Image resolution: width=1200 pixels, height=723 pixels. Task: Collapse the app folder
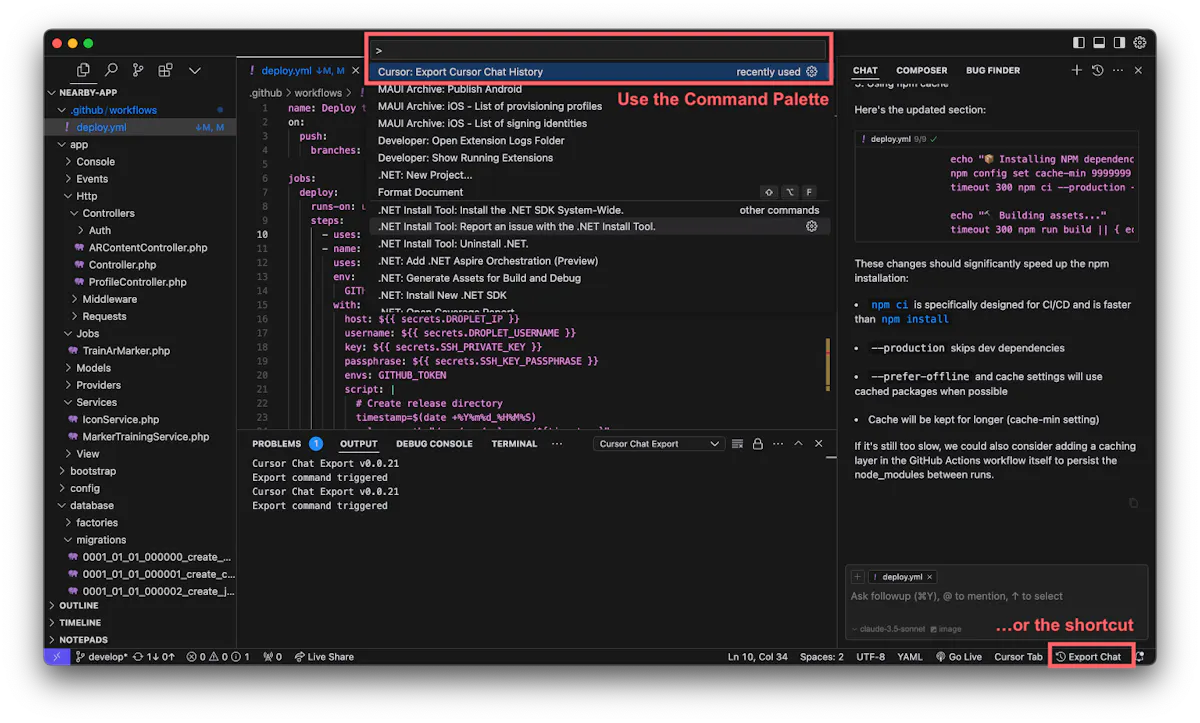point(79,145)
